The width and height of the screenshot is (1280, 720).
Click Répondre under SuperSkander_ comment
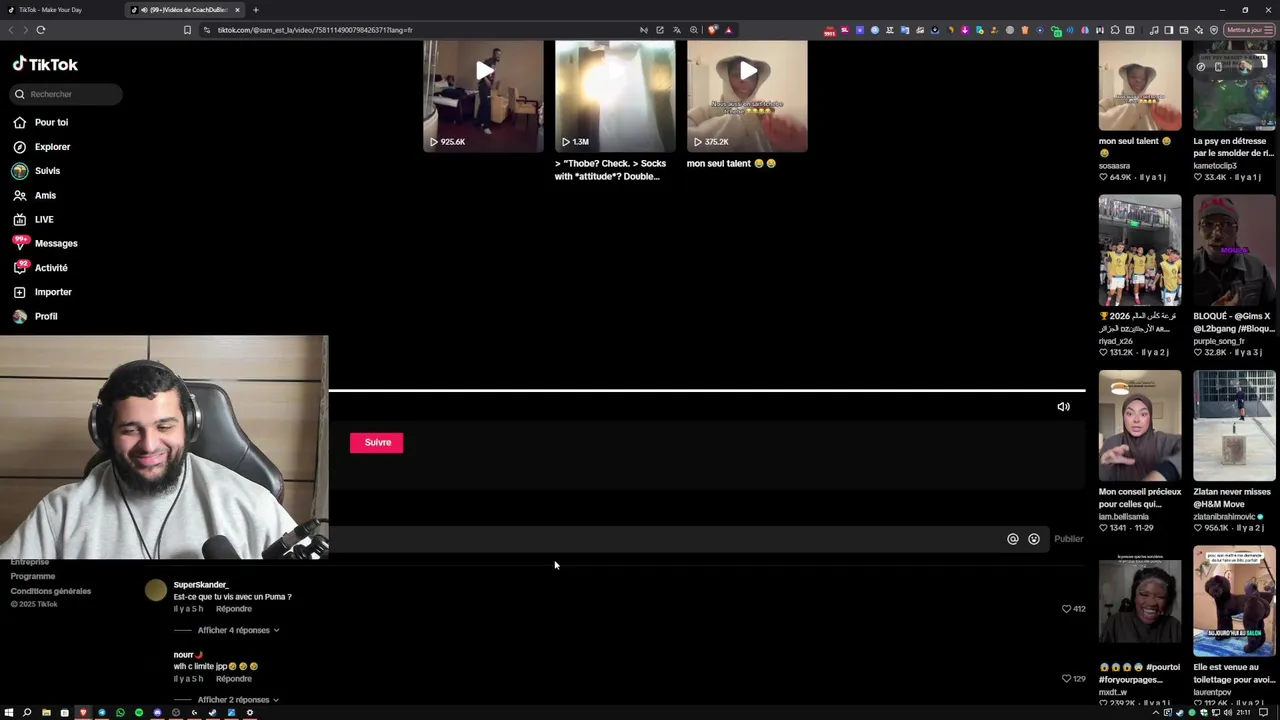pyautogui.click(x=234, y=609)
